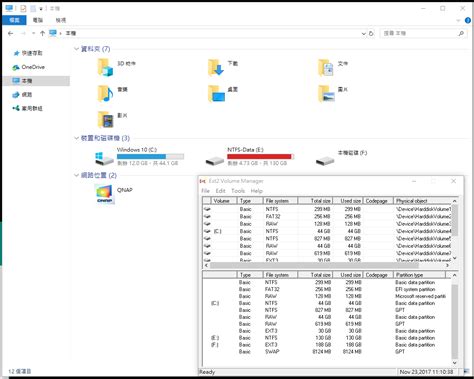Open recent locations dropdown next to forward arrow
The image size is (474, 379).
click(33, 33)
